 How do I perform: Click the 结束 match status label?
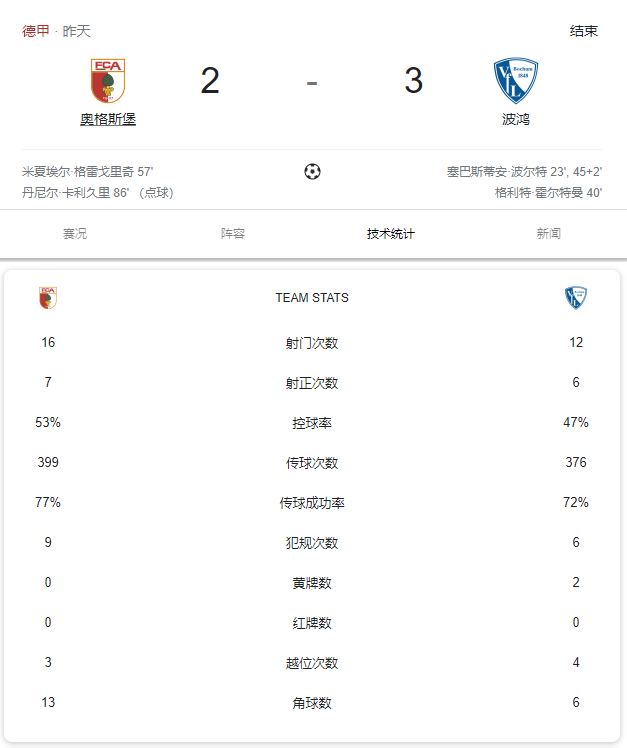click(x=584, y=31)
